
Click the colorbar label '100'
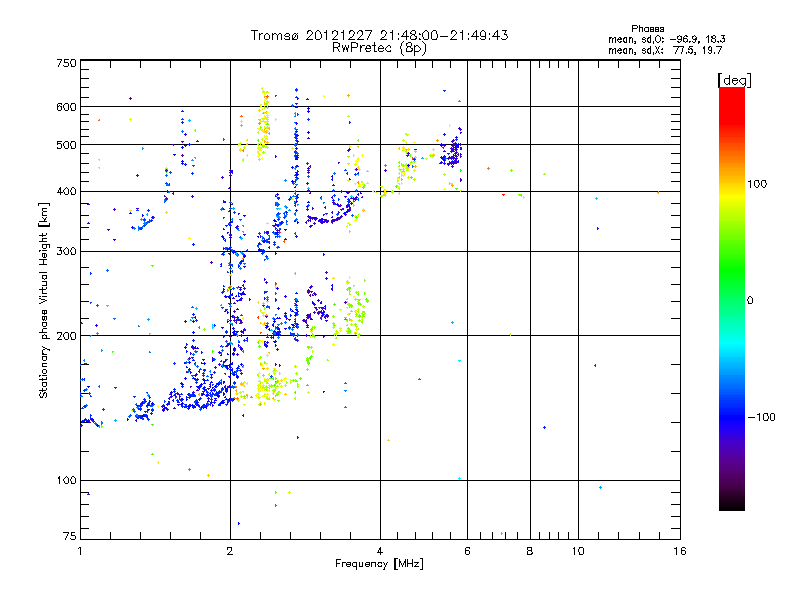[757, 184]
